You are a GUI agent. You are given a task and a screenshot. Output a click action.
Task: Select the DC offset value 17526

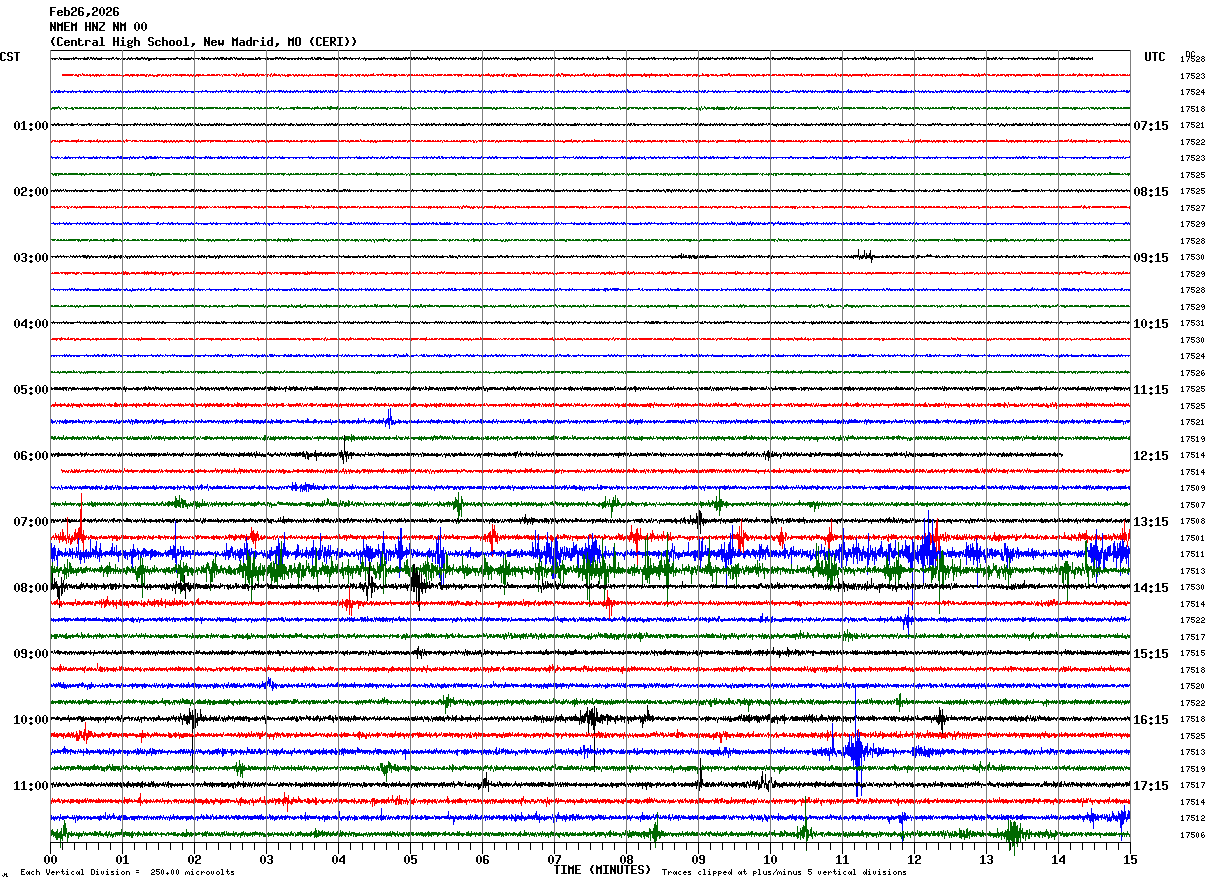[x=1192, y=373]
